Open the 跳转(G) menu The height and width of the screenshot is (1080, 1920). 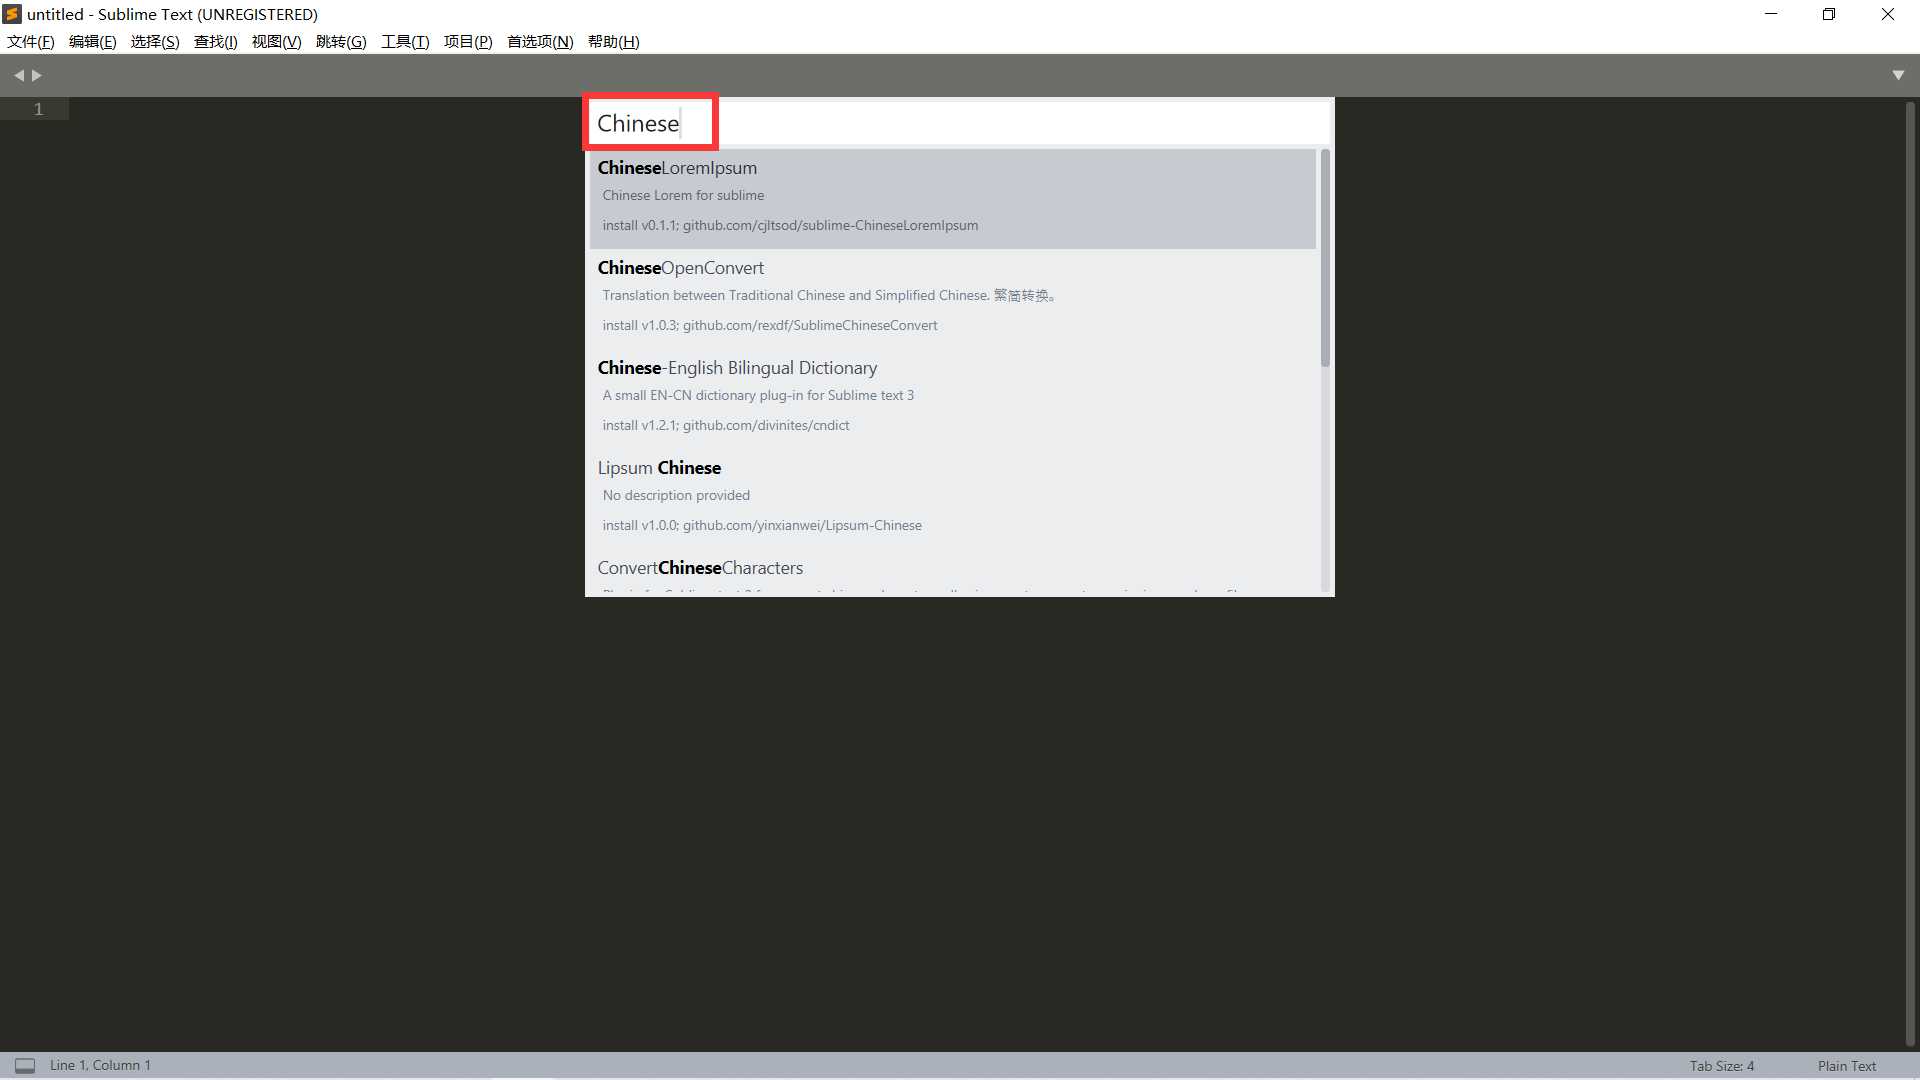[341, 41]
